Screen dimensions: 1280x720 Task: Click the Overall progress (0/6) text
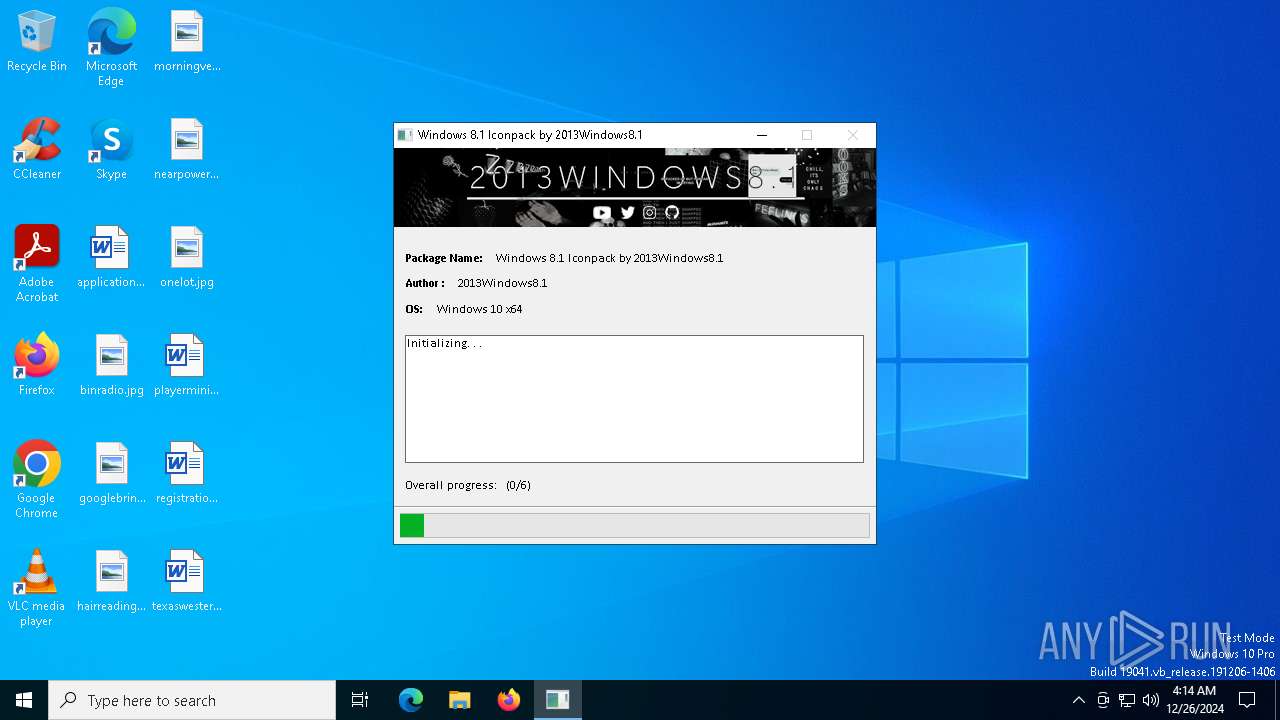(x=468, y=485)
